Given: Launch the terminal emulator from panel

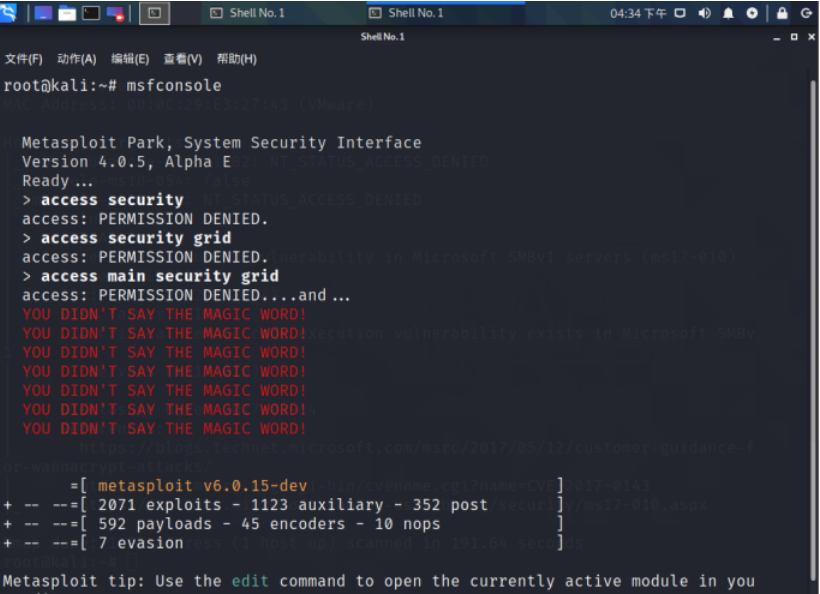Looking at the screenshot, I should [x=91, y=13].
